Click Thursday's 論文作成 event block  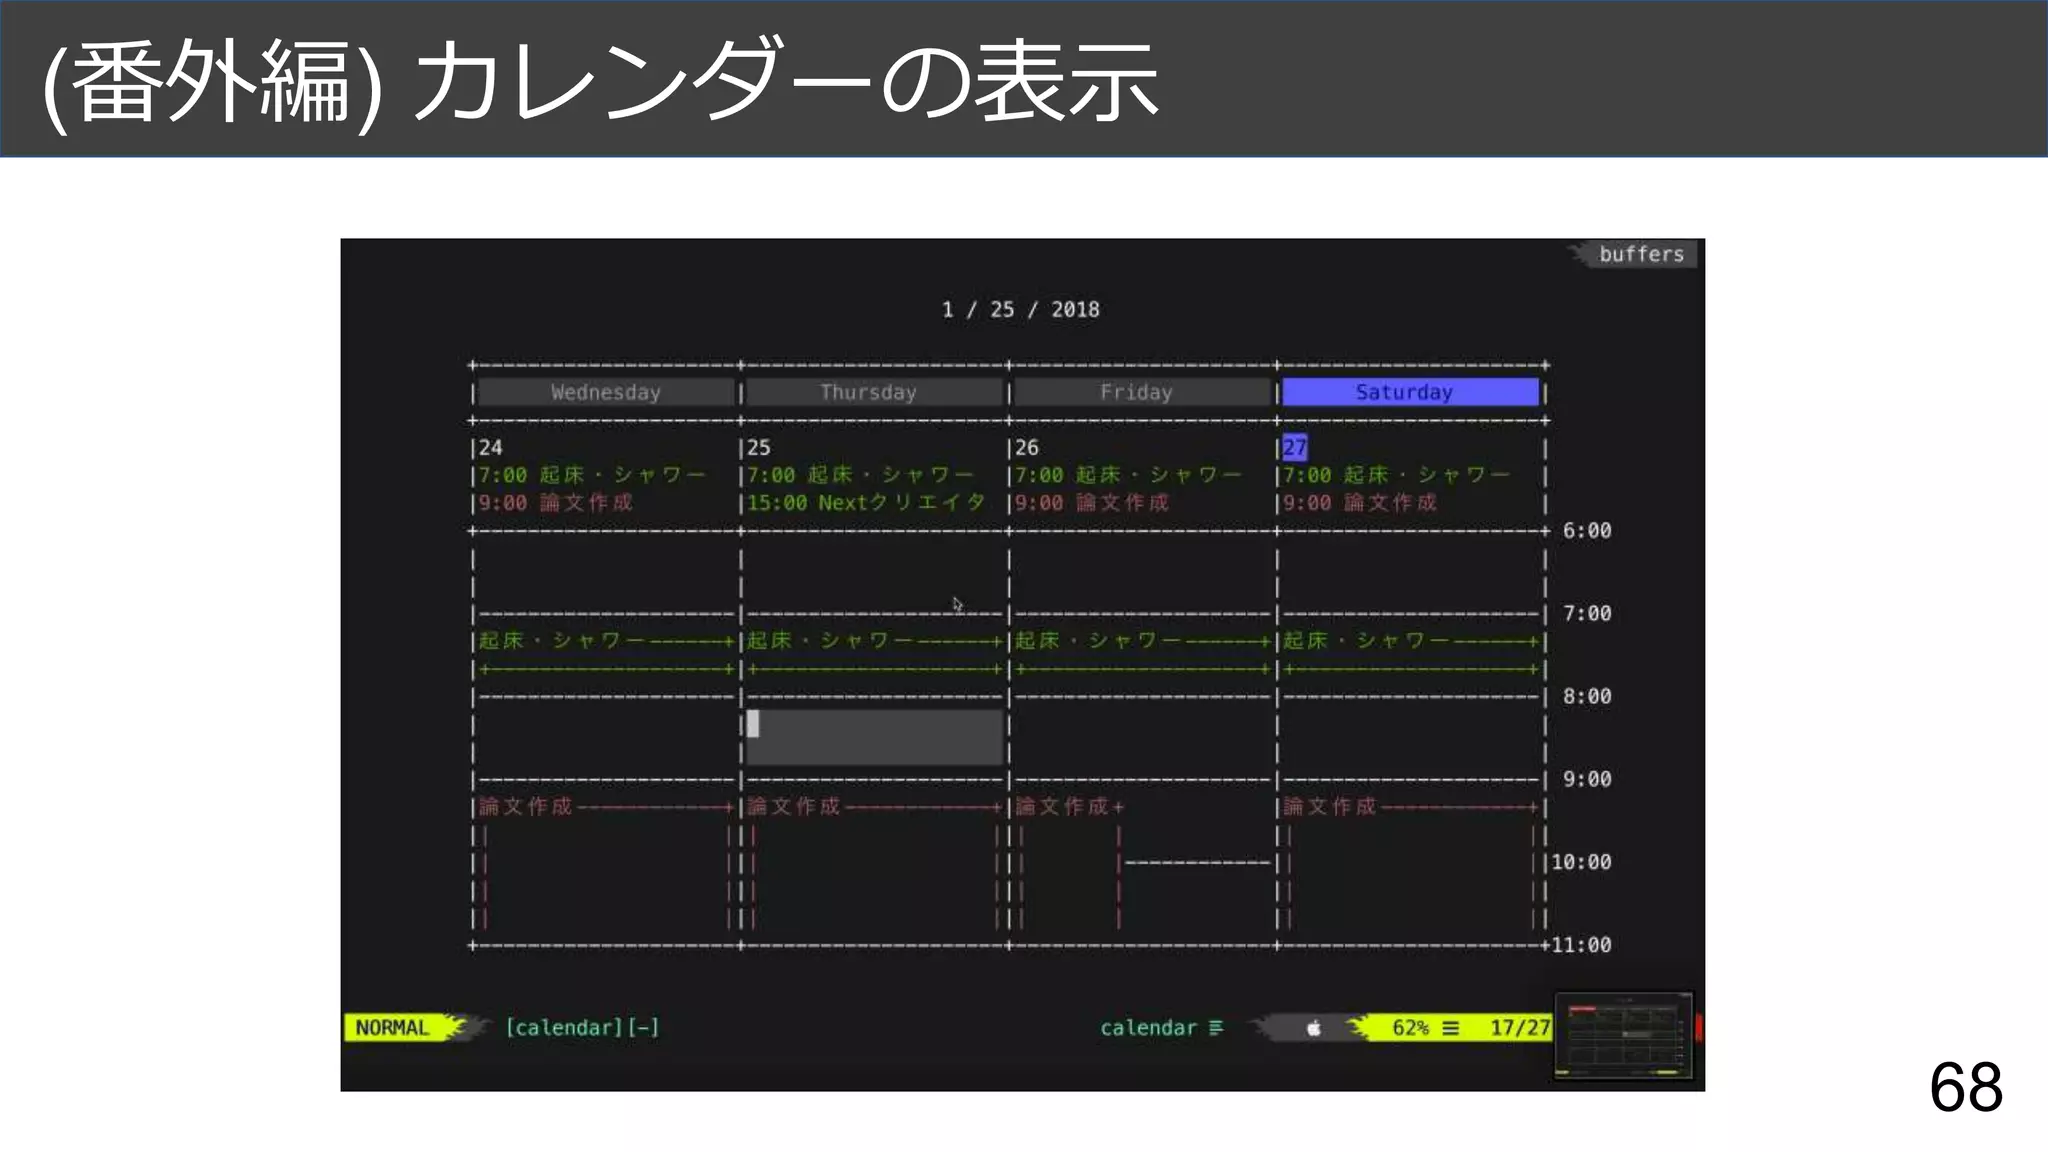pos(874,862)
